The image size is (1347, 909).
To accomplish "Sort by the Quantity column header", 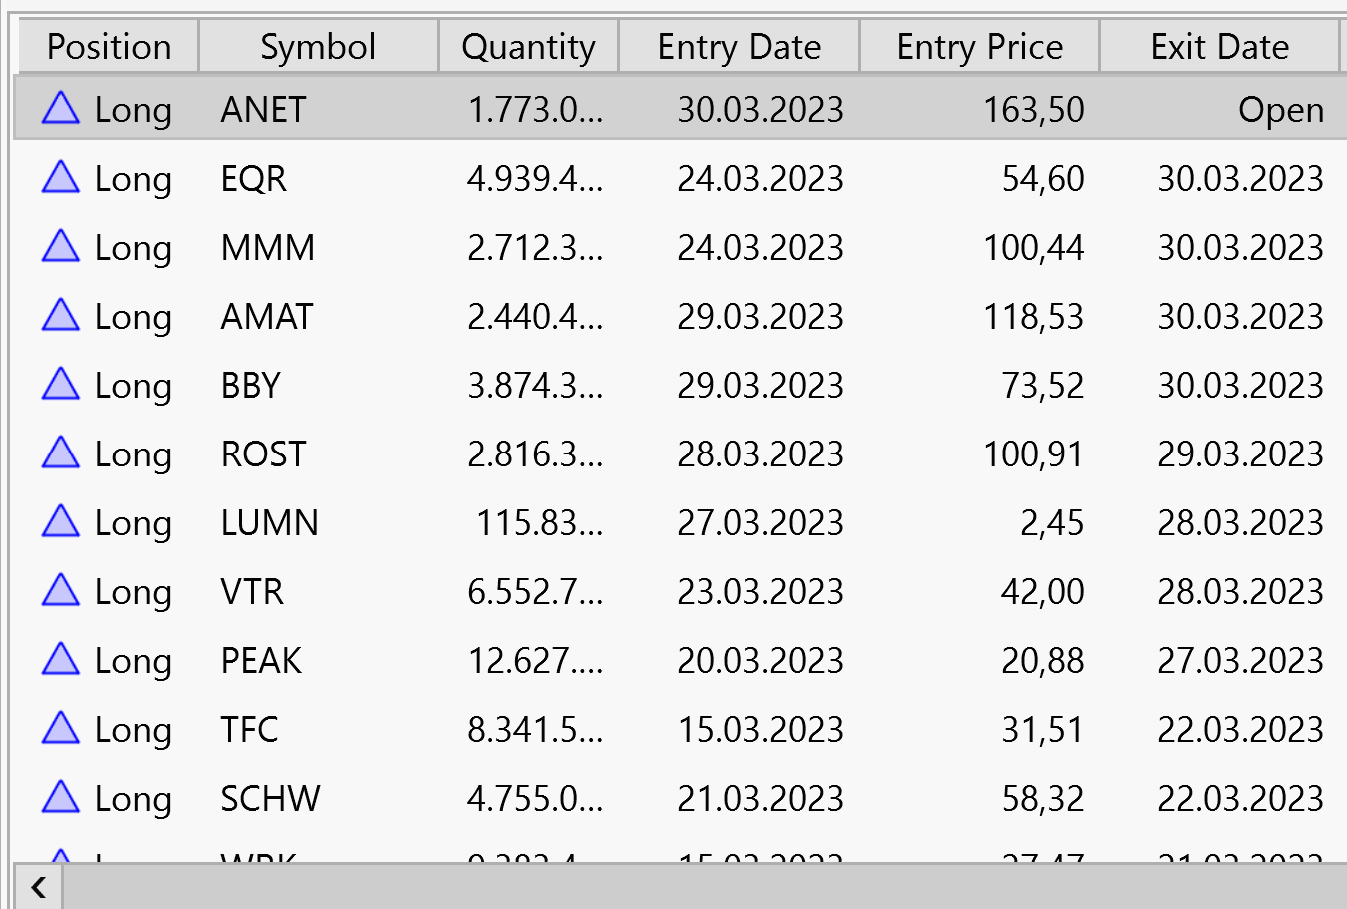I will coord(528,47).
